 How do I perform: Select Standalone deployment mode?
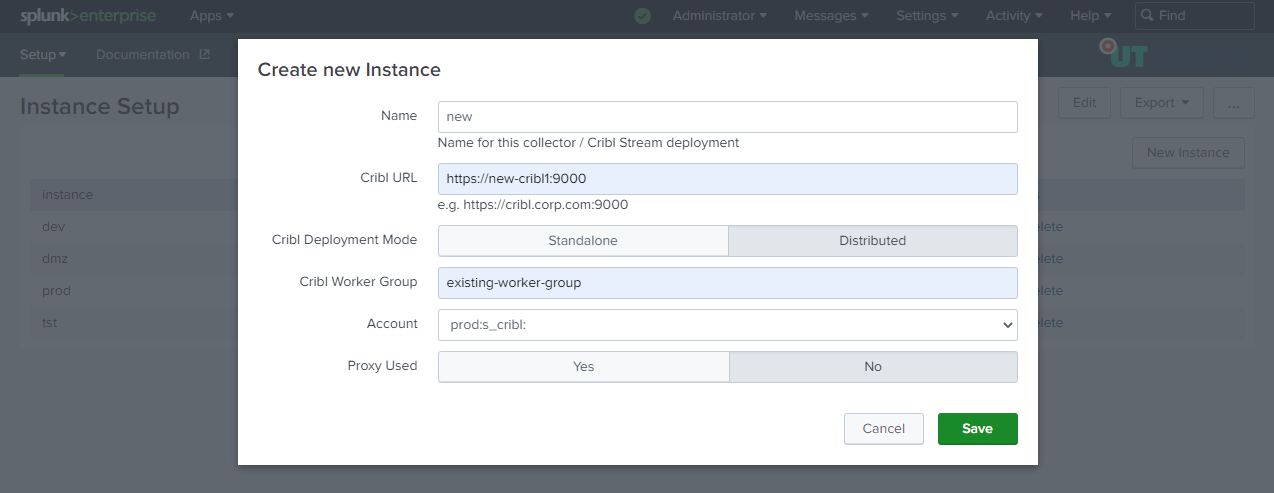pos(583,241)
